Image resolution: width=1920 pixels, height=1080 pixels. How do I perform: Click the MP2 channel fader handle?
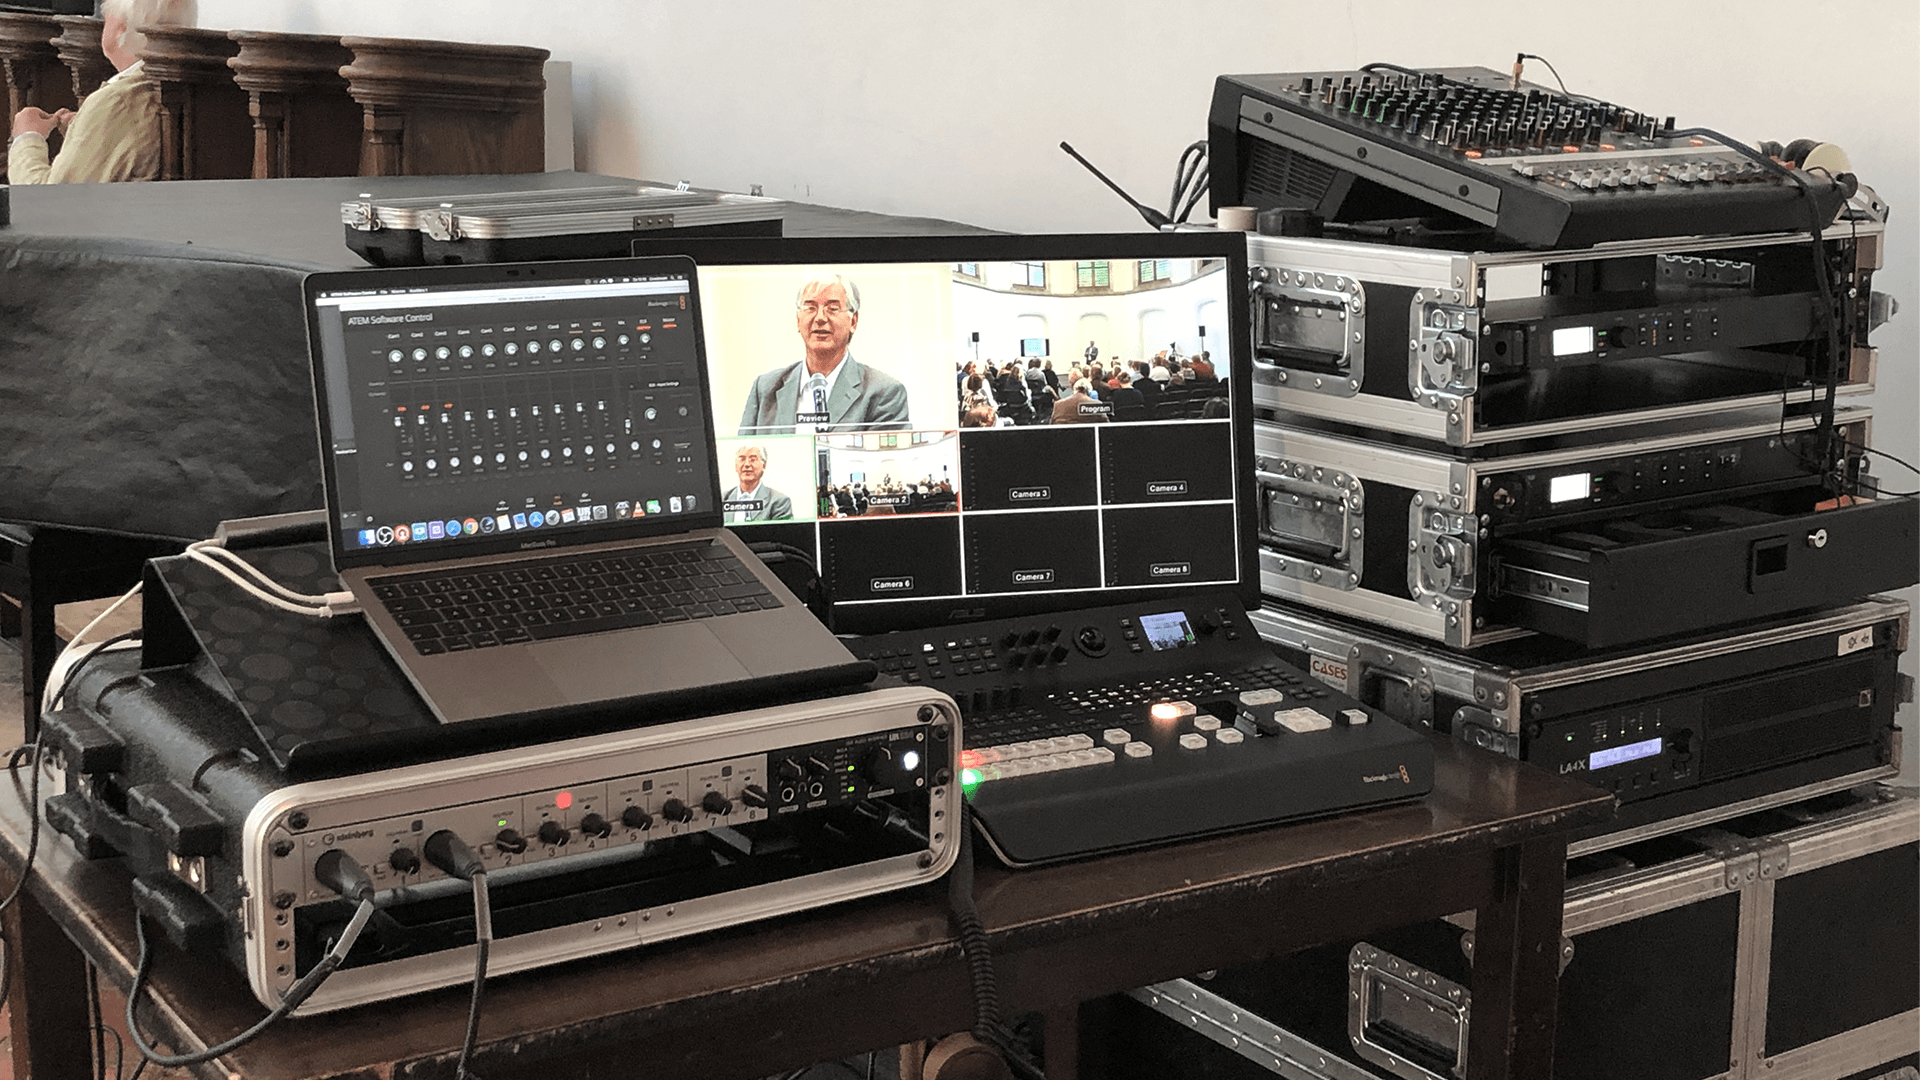click(601, 405)
